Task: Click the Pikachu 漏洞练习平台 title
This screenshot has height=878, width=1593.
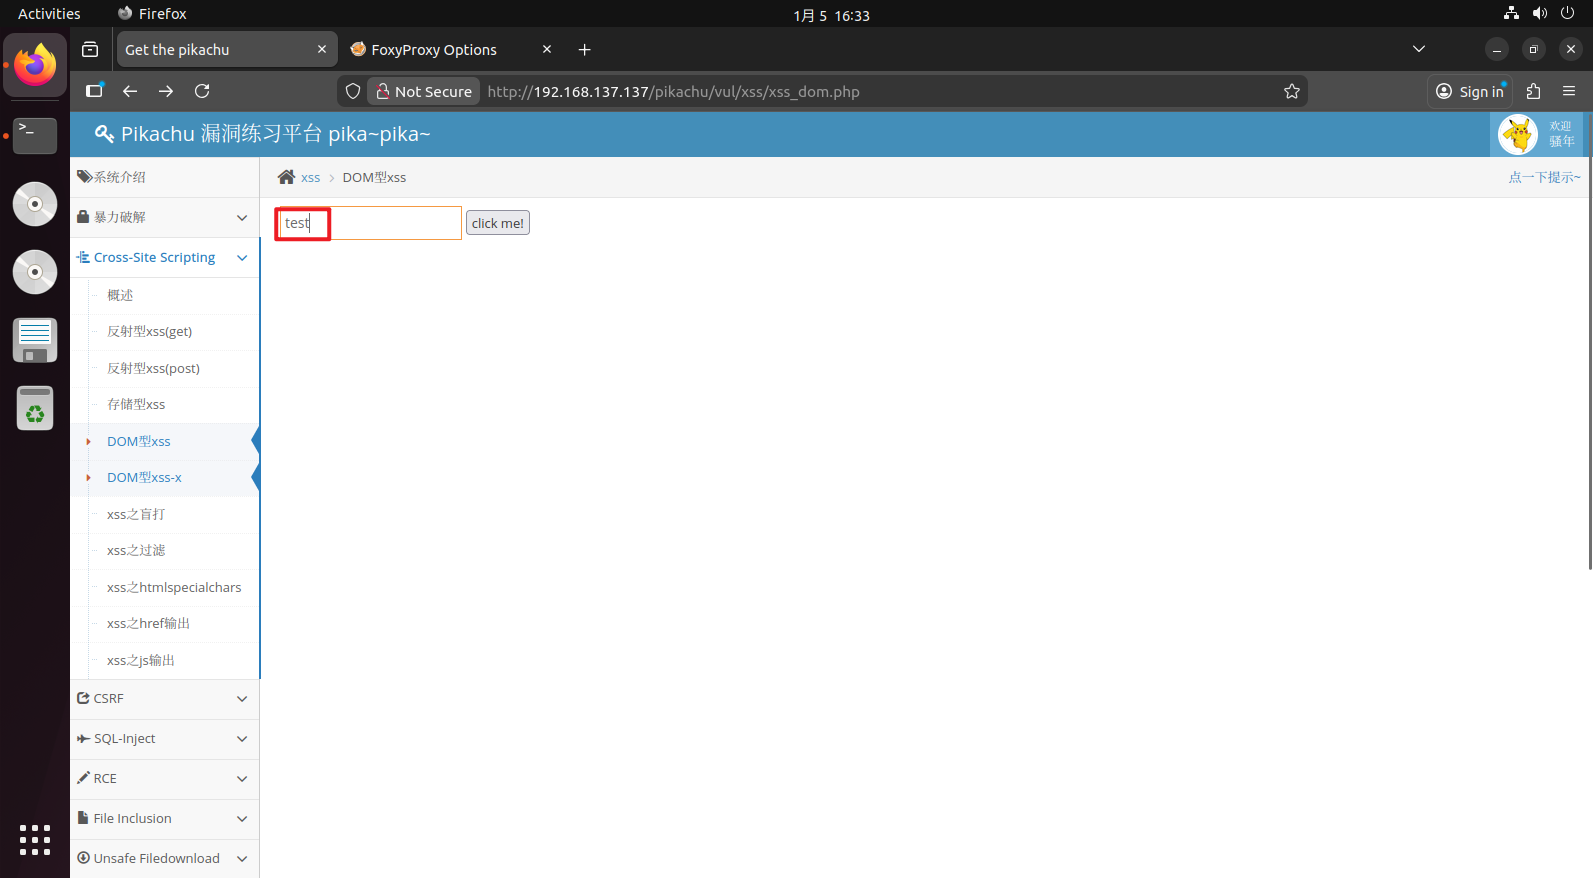Action: (275, 134)
